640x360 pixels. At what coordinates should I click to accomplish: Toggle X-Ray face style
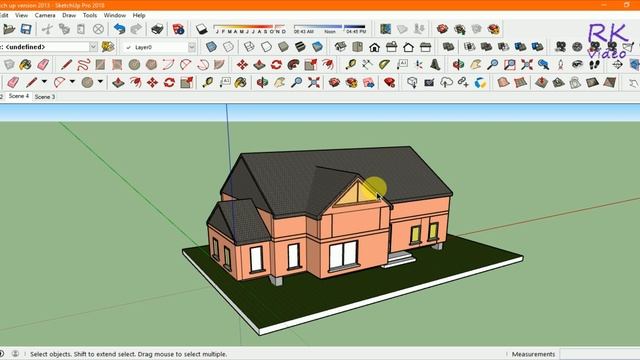click(211, 47)
